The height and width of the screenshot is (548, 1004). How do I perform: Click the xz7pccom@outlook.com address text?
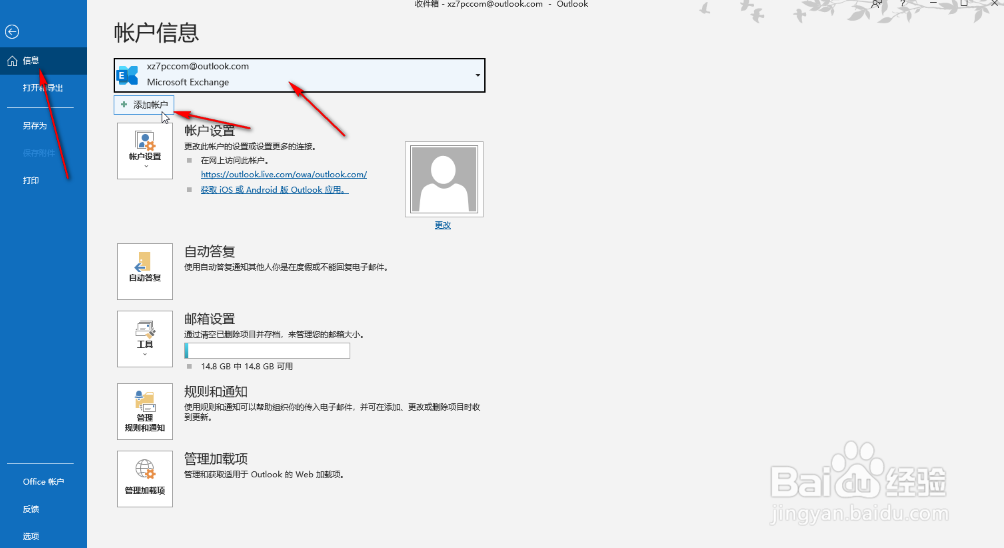click(x=197, y=66)
